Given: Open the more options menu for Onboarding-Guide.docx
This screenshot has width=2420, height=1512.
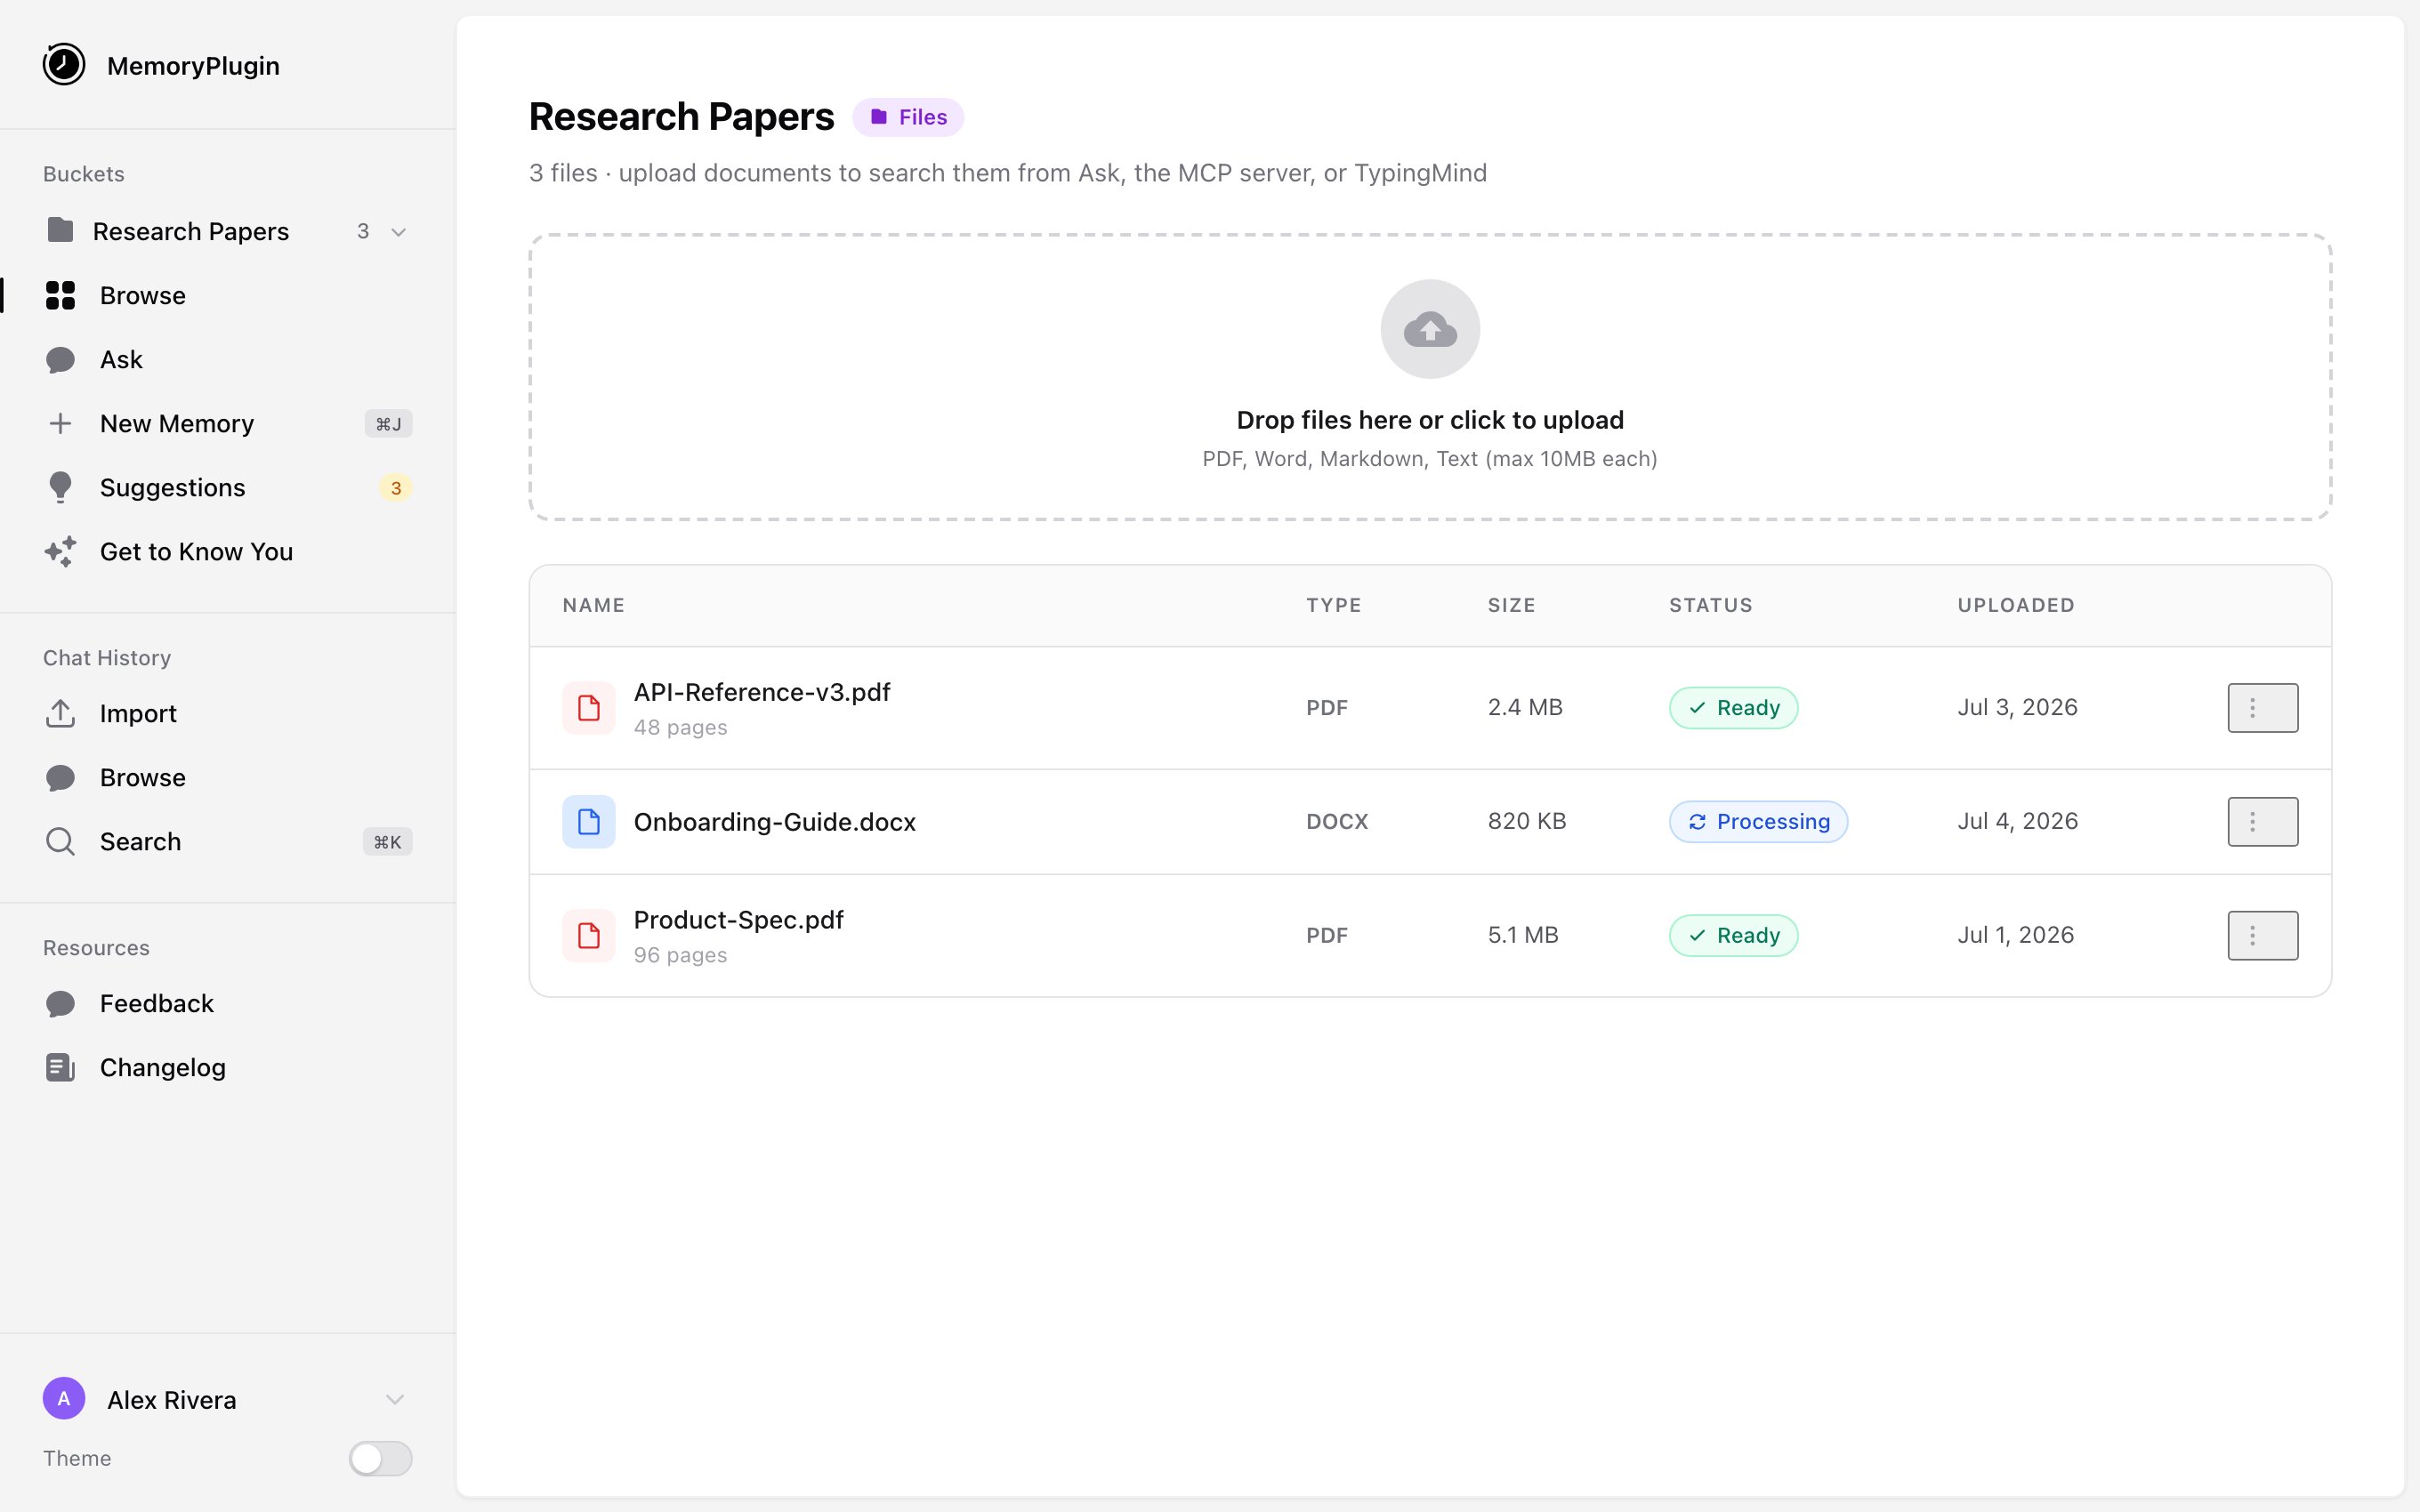Looking at the screenshot, I should point(2262,822).
